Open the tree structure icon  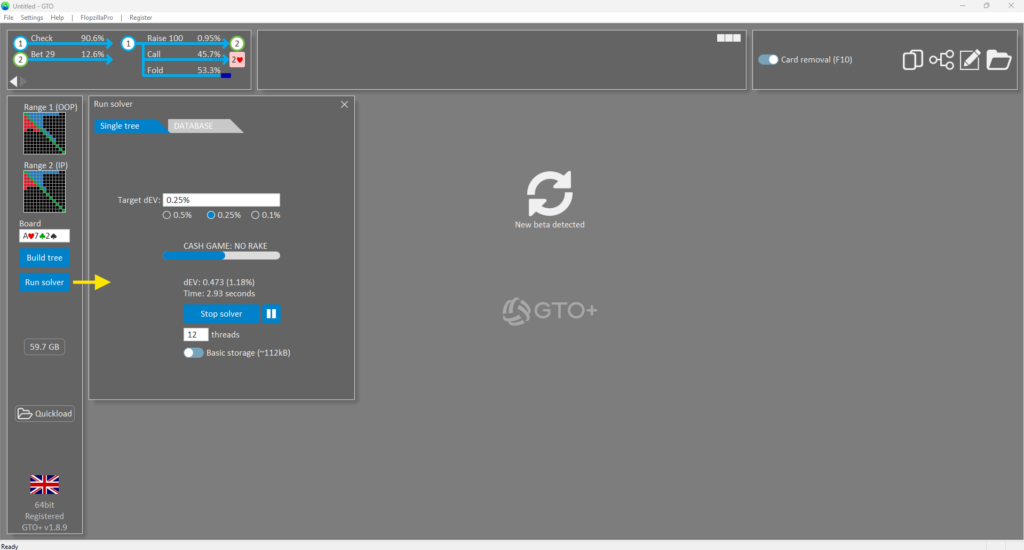(x=941, y=59)
